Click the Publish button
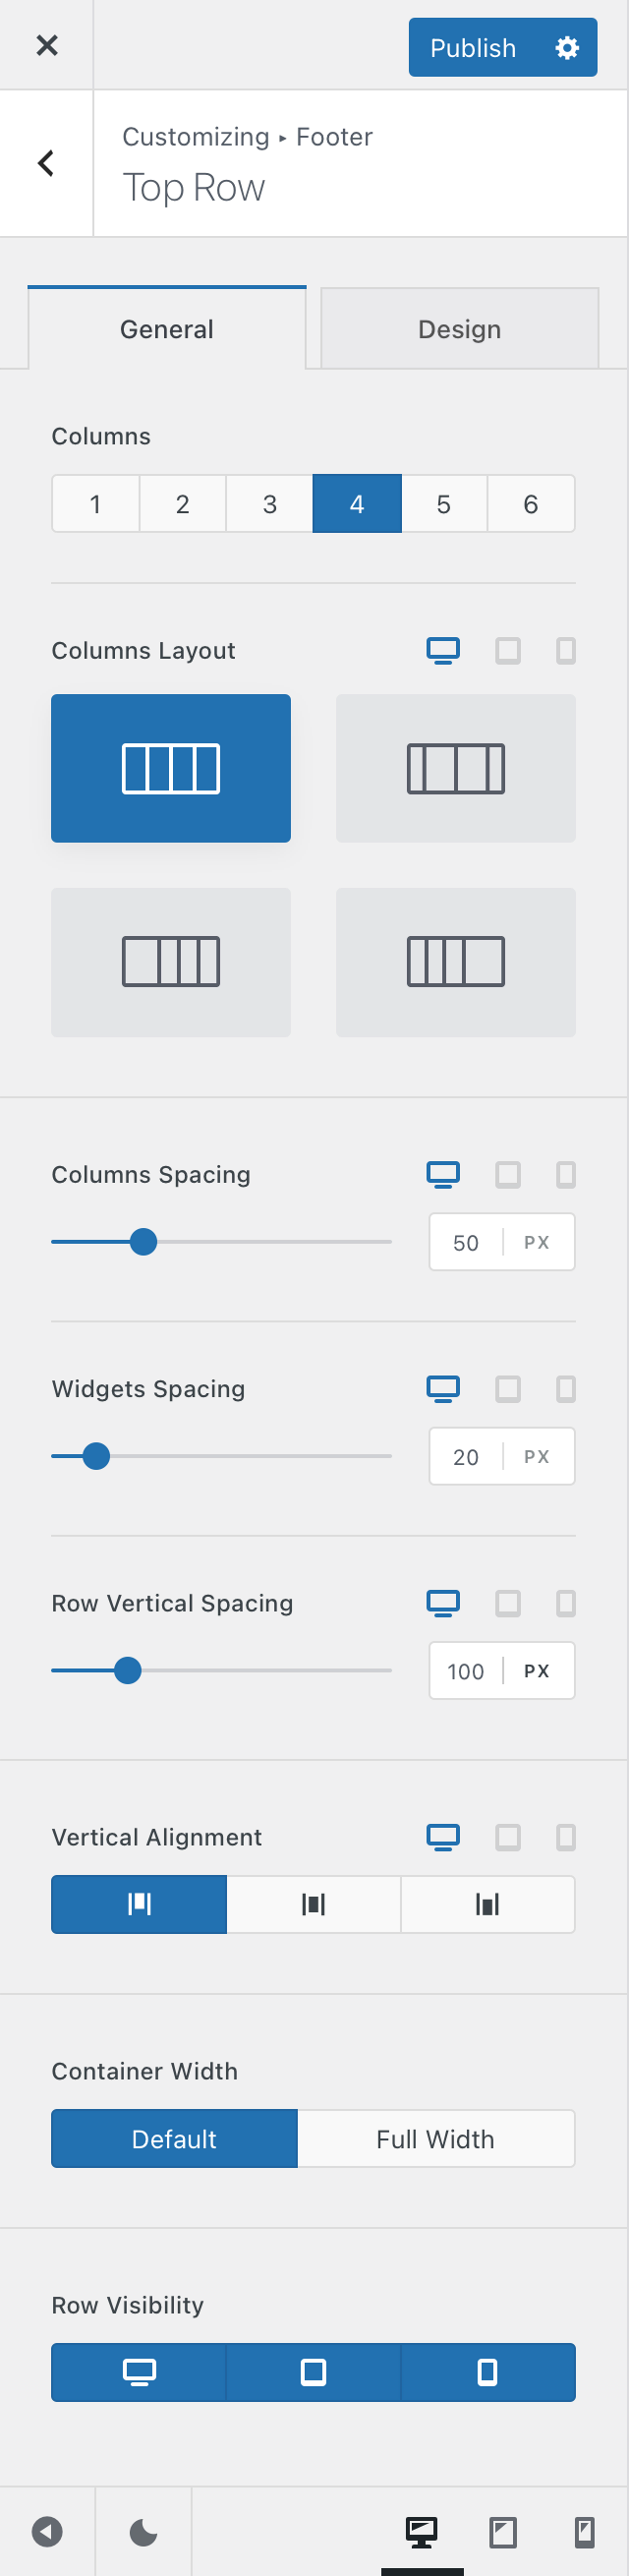The height and width of the screenshot is (2576, 629). coord(473,48)
